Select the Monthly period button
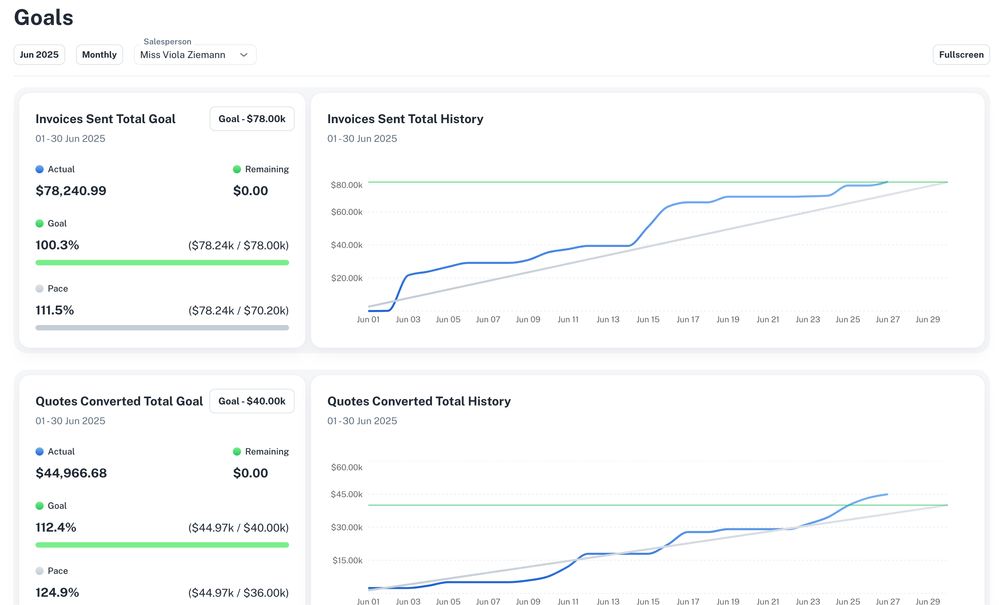The height and width of the screenshot is (605, 999). point(99,55)
